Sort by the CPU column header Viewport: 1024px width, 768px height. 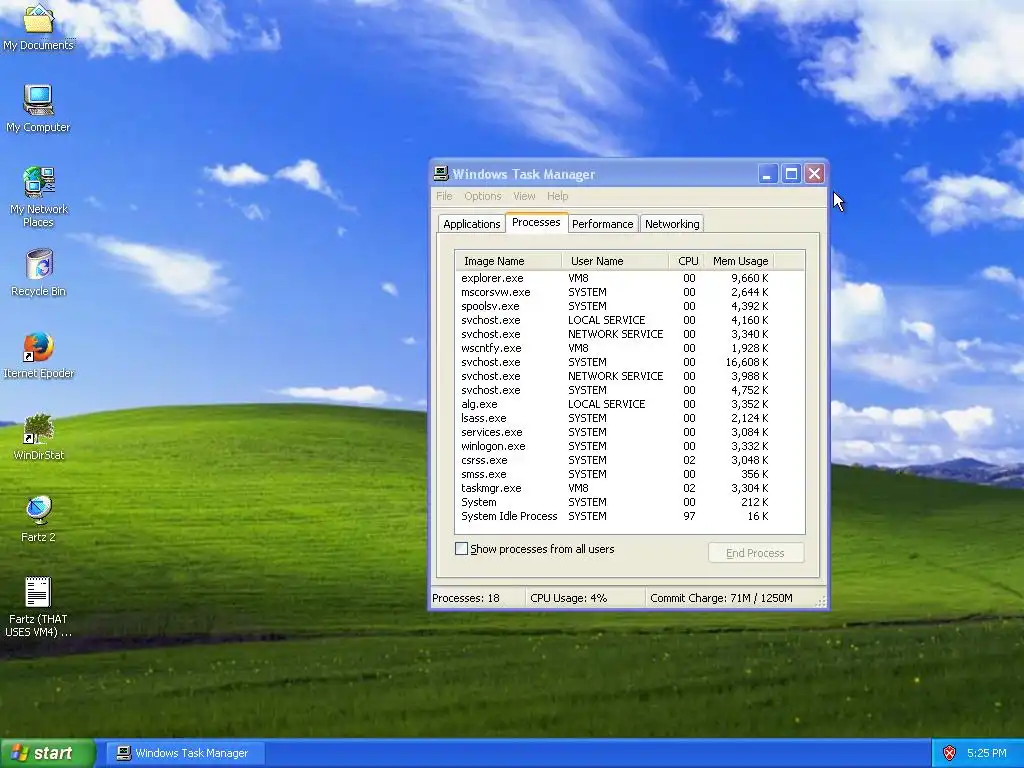(687, 261)
